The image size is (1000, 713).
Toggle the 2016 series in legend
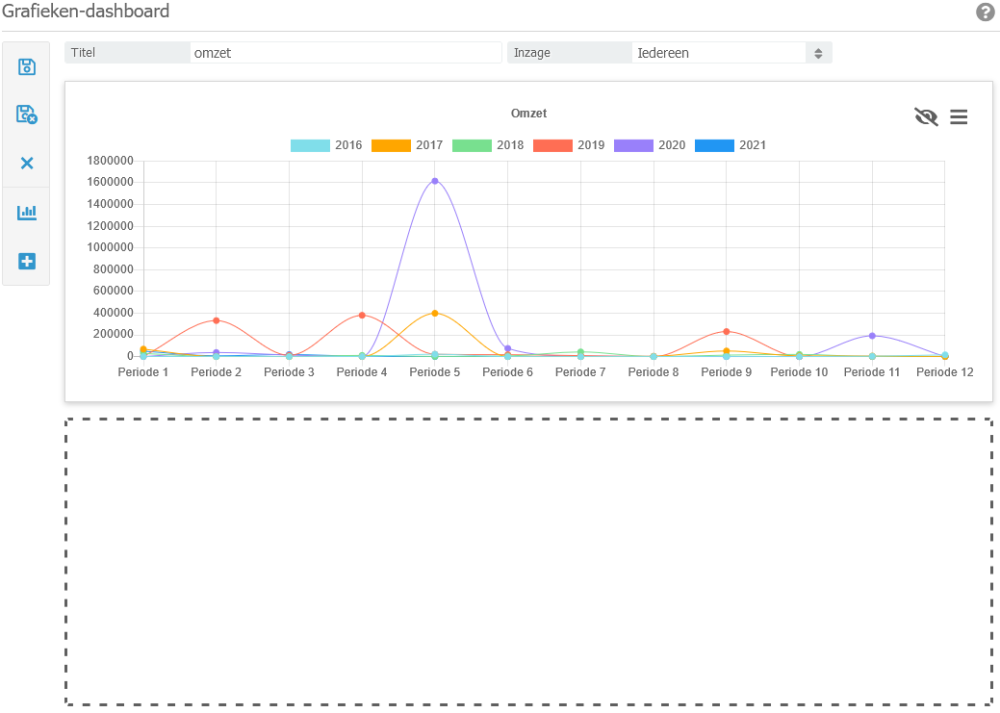click(x=326, y=145)
